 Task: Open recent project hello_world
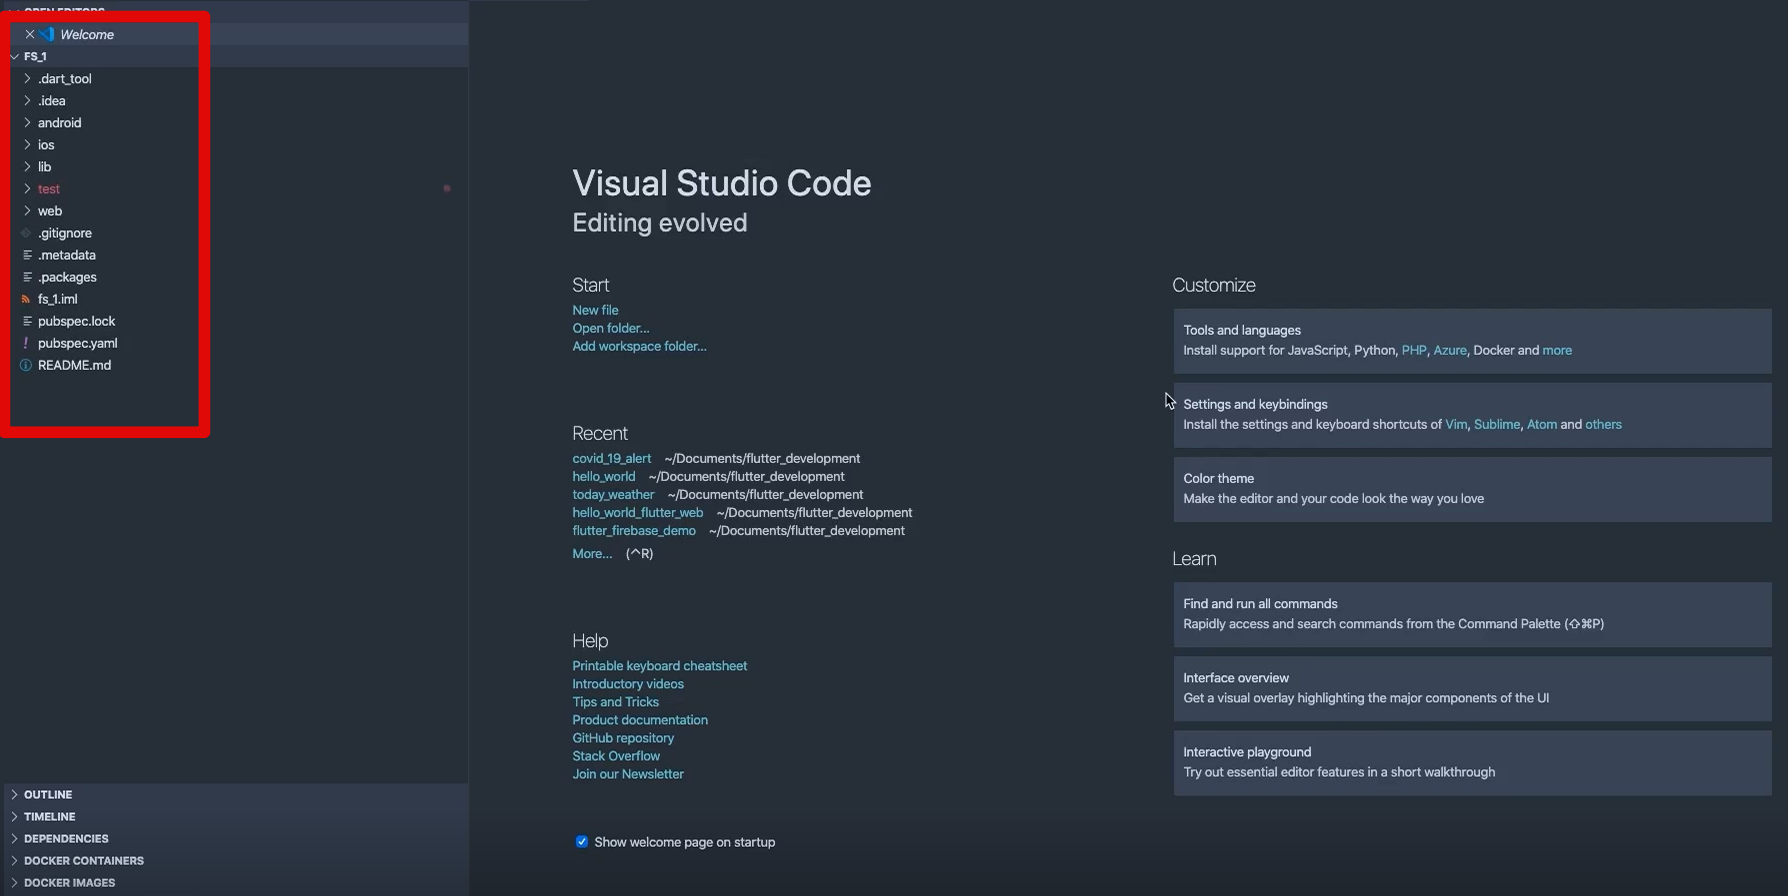(603, 476)
